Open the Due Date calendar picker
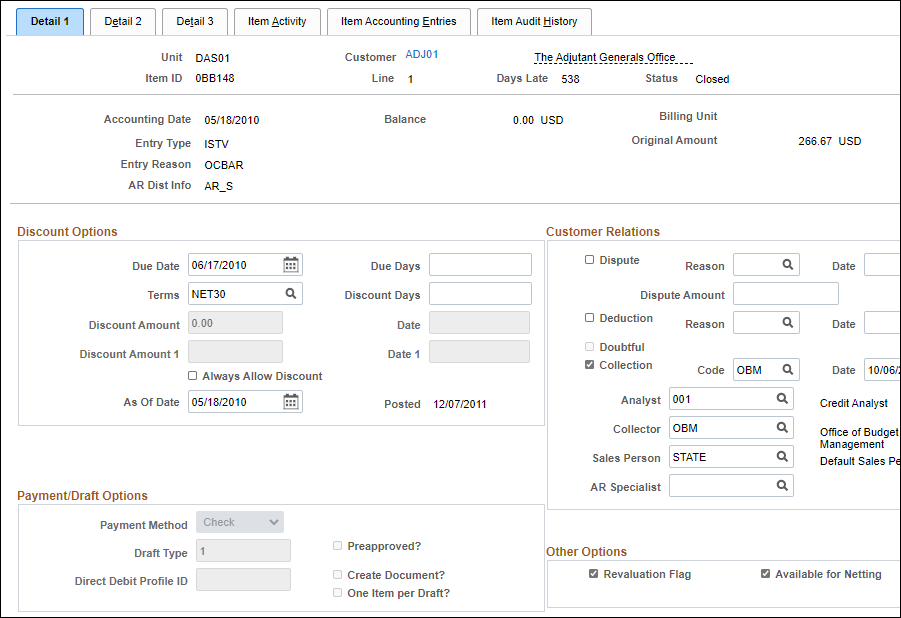Screen dimensions: 901x618 [291, 264]
